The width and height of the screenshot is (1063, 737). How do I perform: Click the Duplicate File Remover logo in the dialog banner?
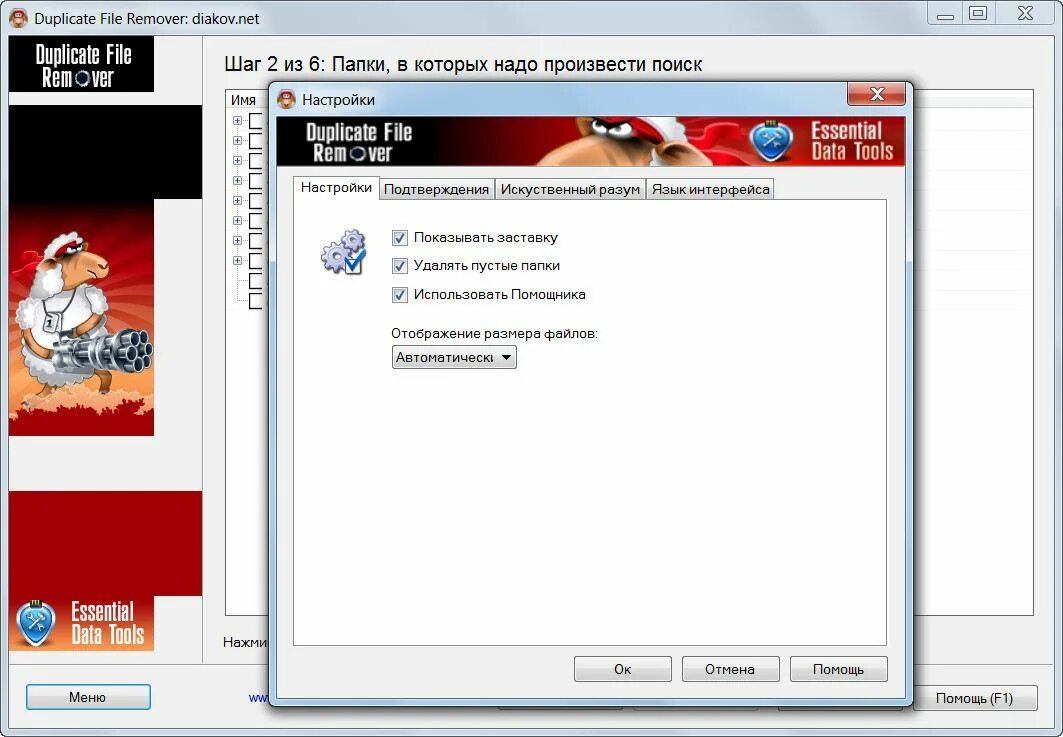(359, 142)
